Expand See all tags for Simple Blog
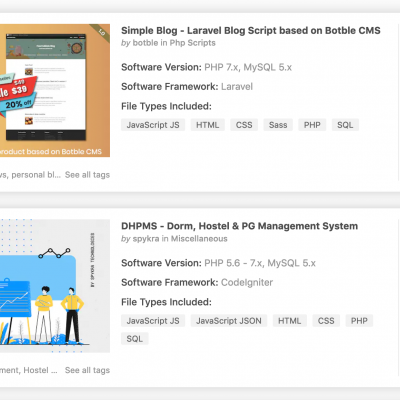The height and width of the screenshot is (400, 400). click(87, 175)
